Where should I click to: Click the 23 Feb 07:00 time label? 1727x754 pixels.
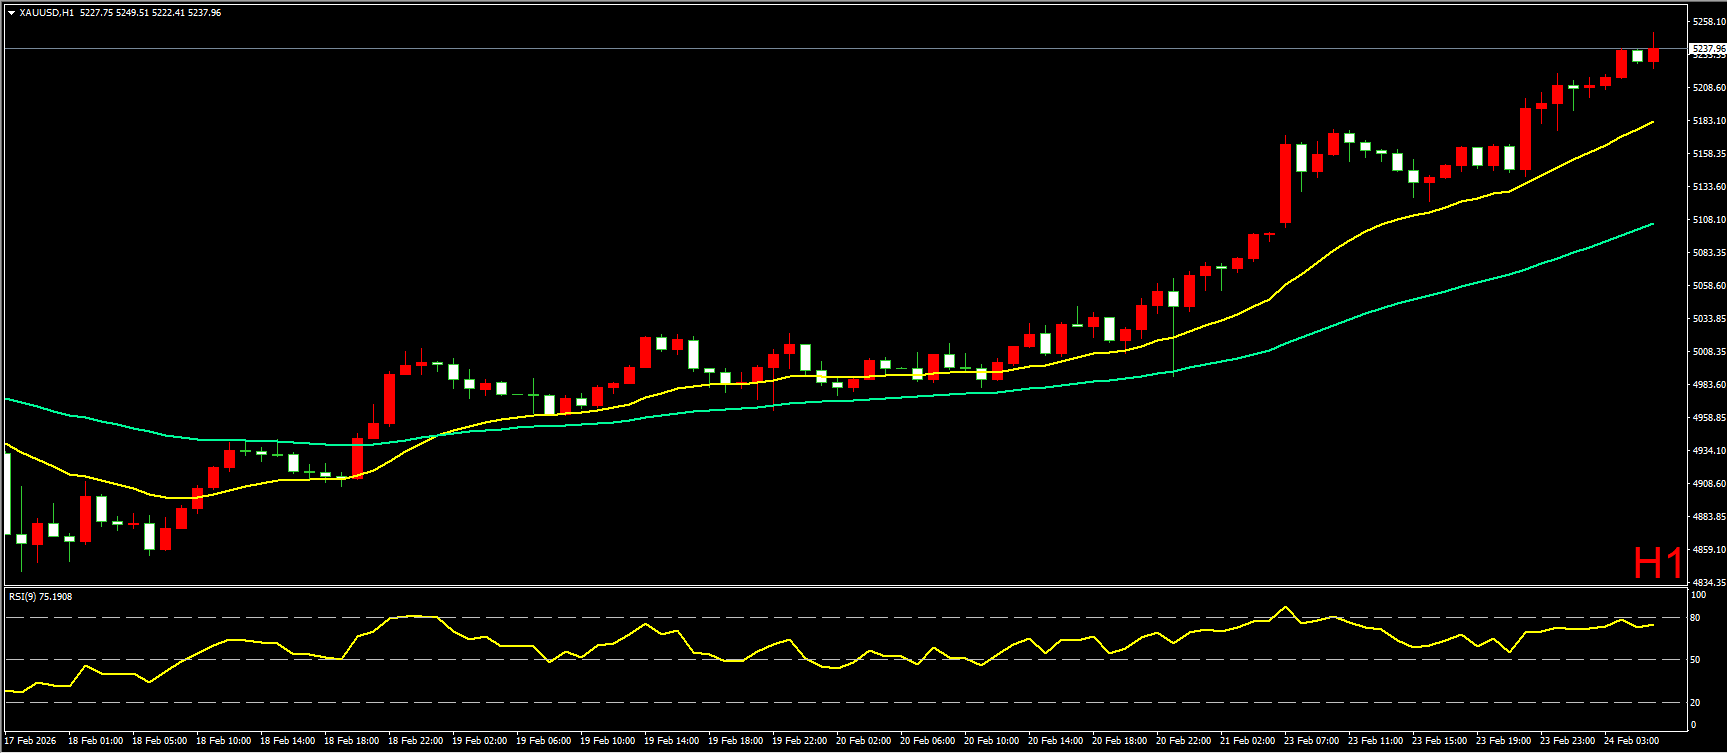[x=1311, y=741]
